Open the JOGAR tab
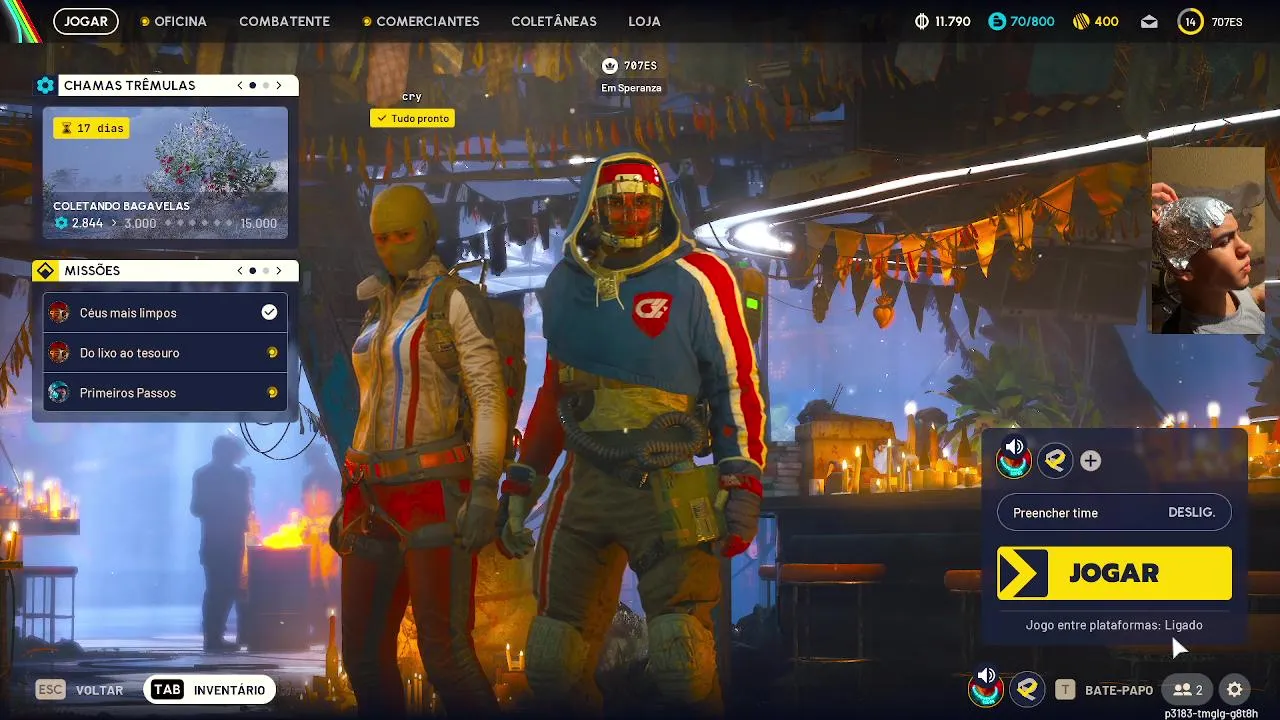 pos(86,21)
